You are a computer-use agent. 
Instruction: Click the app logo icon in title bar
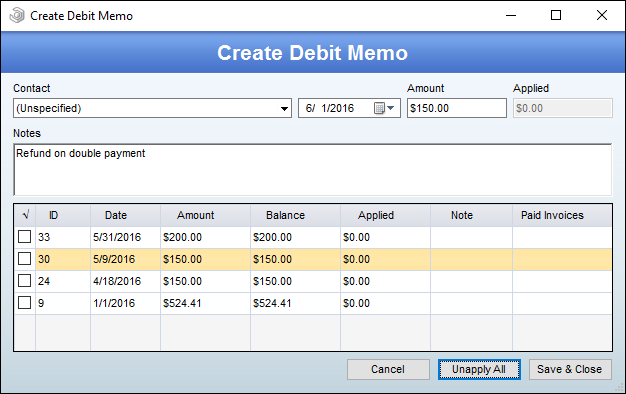point(17,16)
